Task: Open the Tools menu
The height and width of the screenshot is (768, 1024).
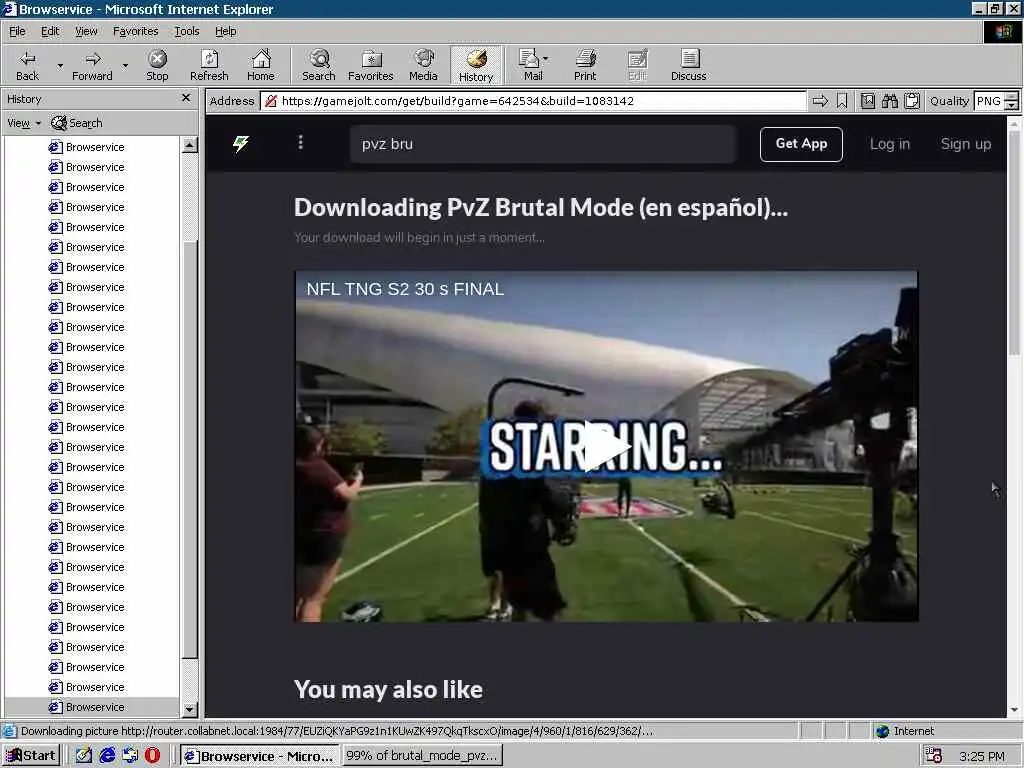Action: click(x=186, y=31)
